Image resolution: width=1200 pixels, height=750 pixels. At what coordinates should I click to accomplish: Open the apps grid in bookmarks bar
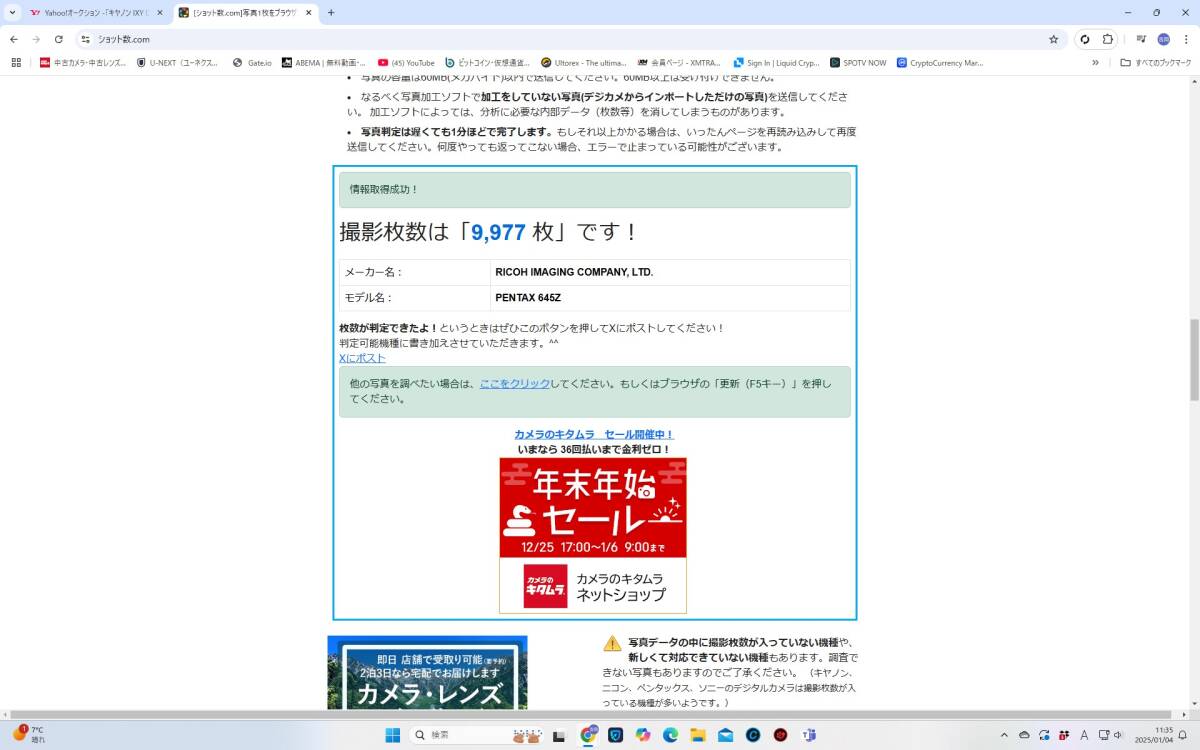coord(16,62)
